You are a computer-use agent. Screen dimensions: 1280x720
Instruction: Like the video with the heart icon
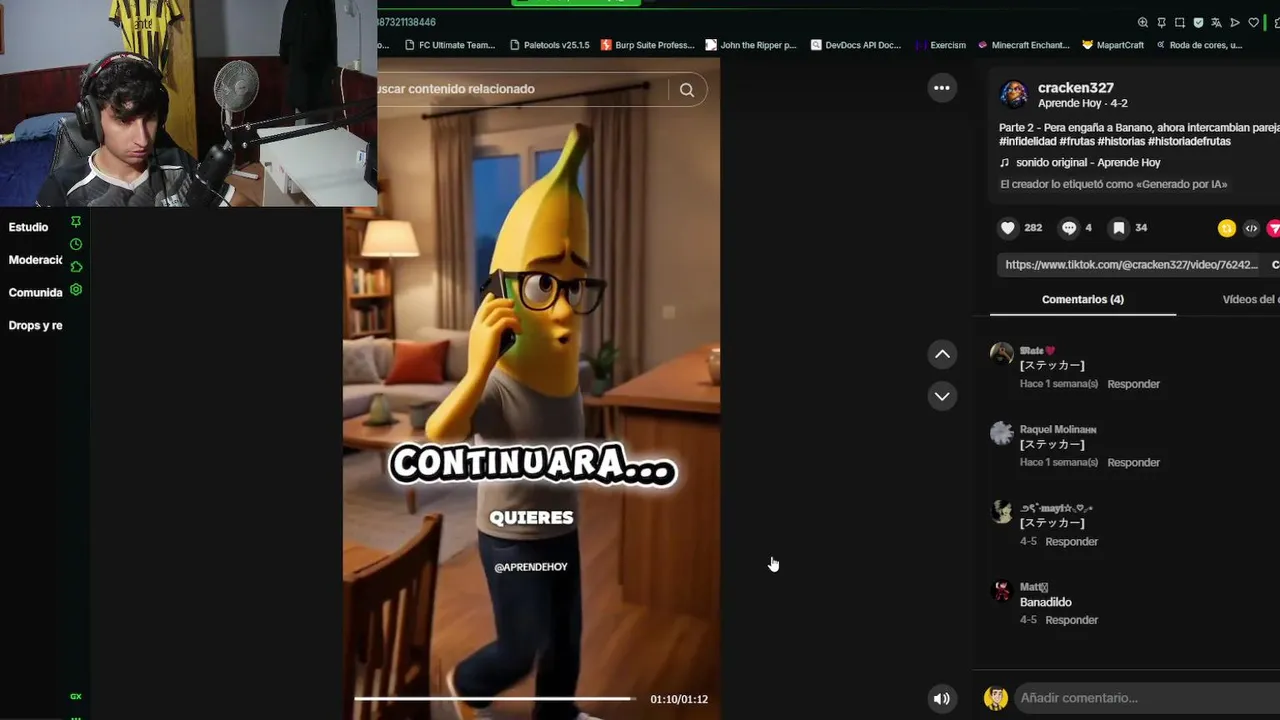(1008, 228)
